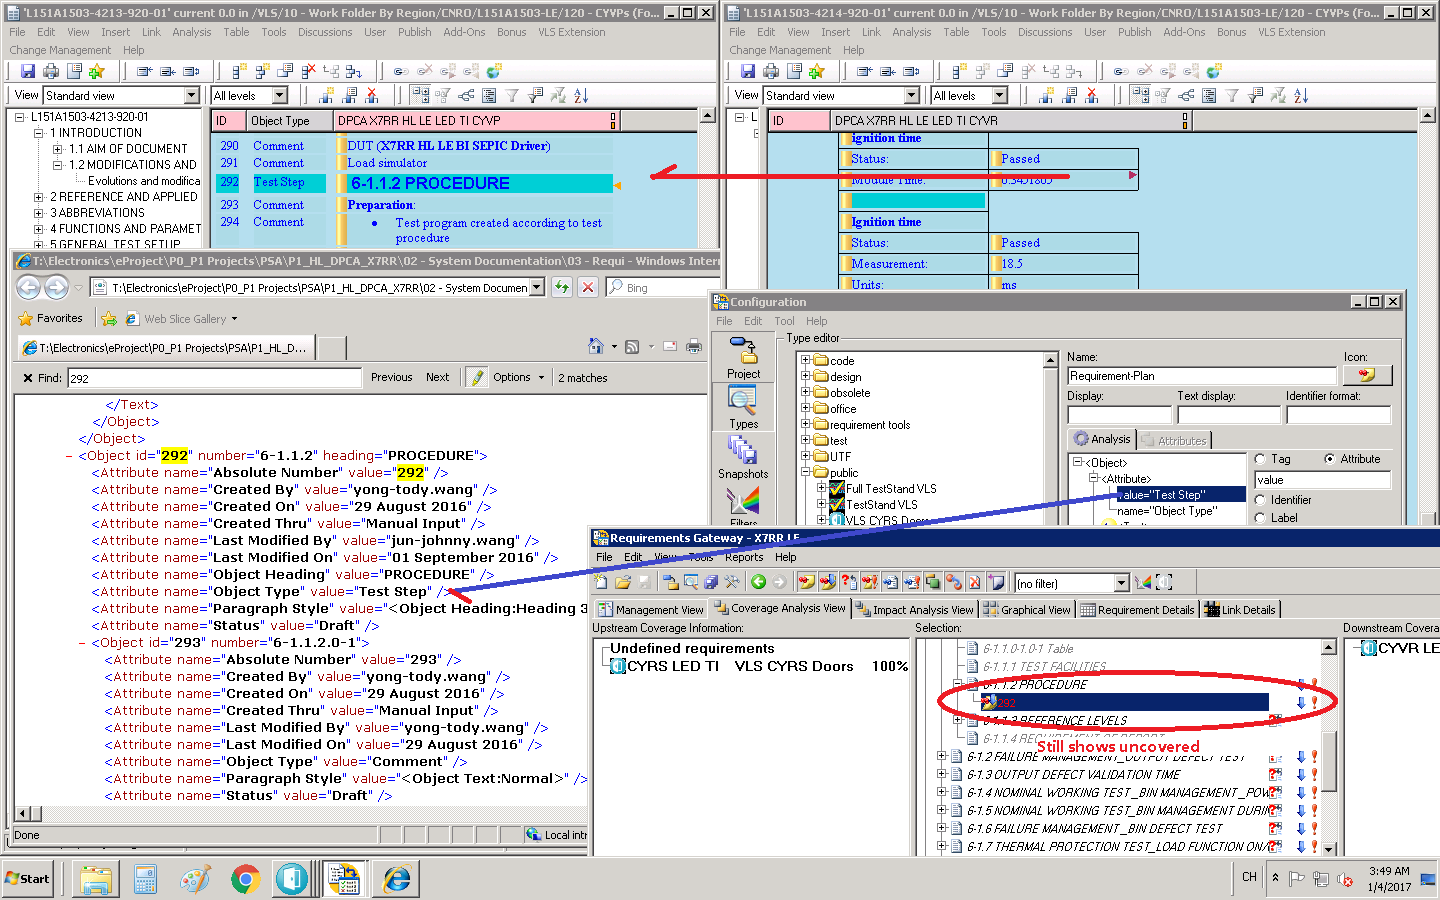Open the All levels dropdown in left DOORS window
The image size is (1440, 900).
280,95
